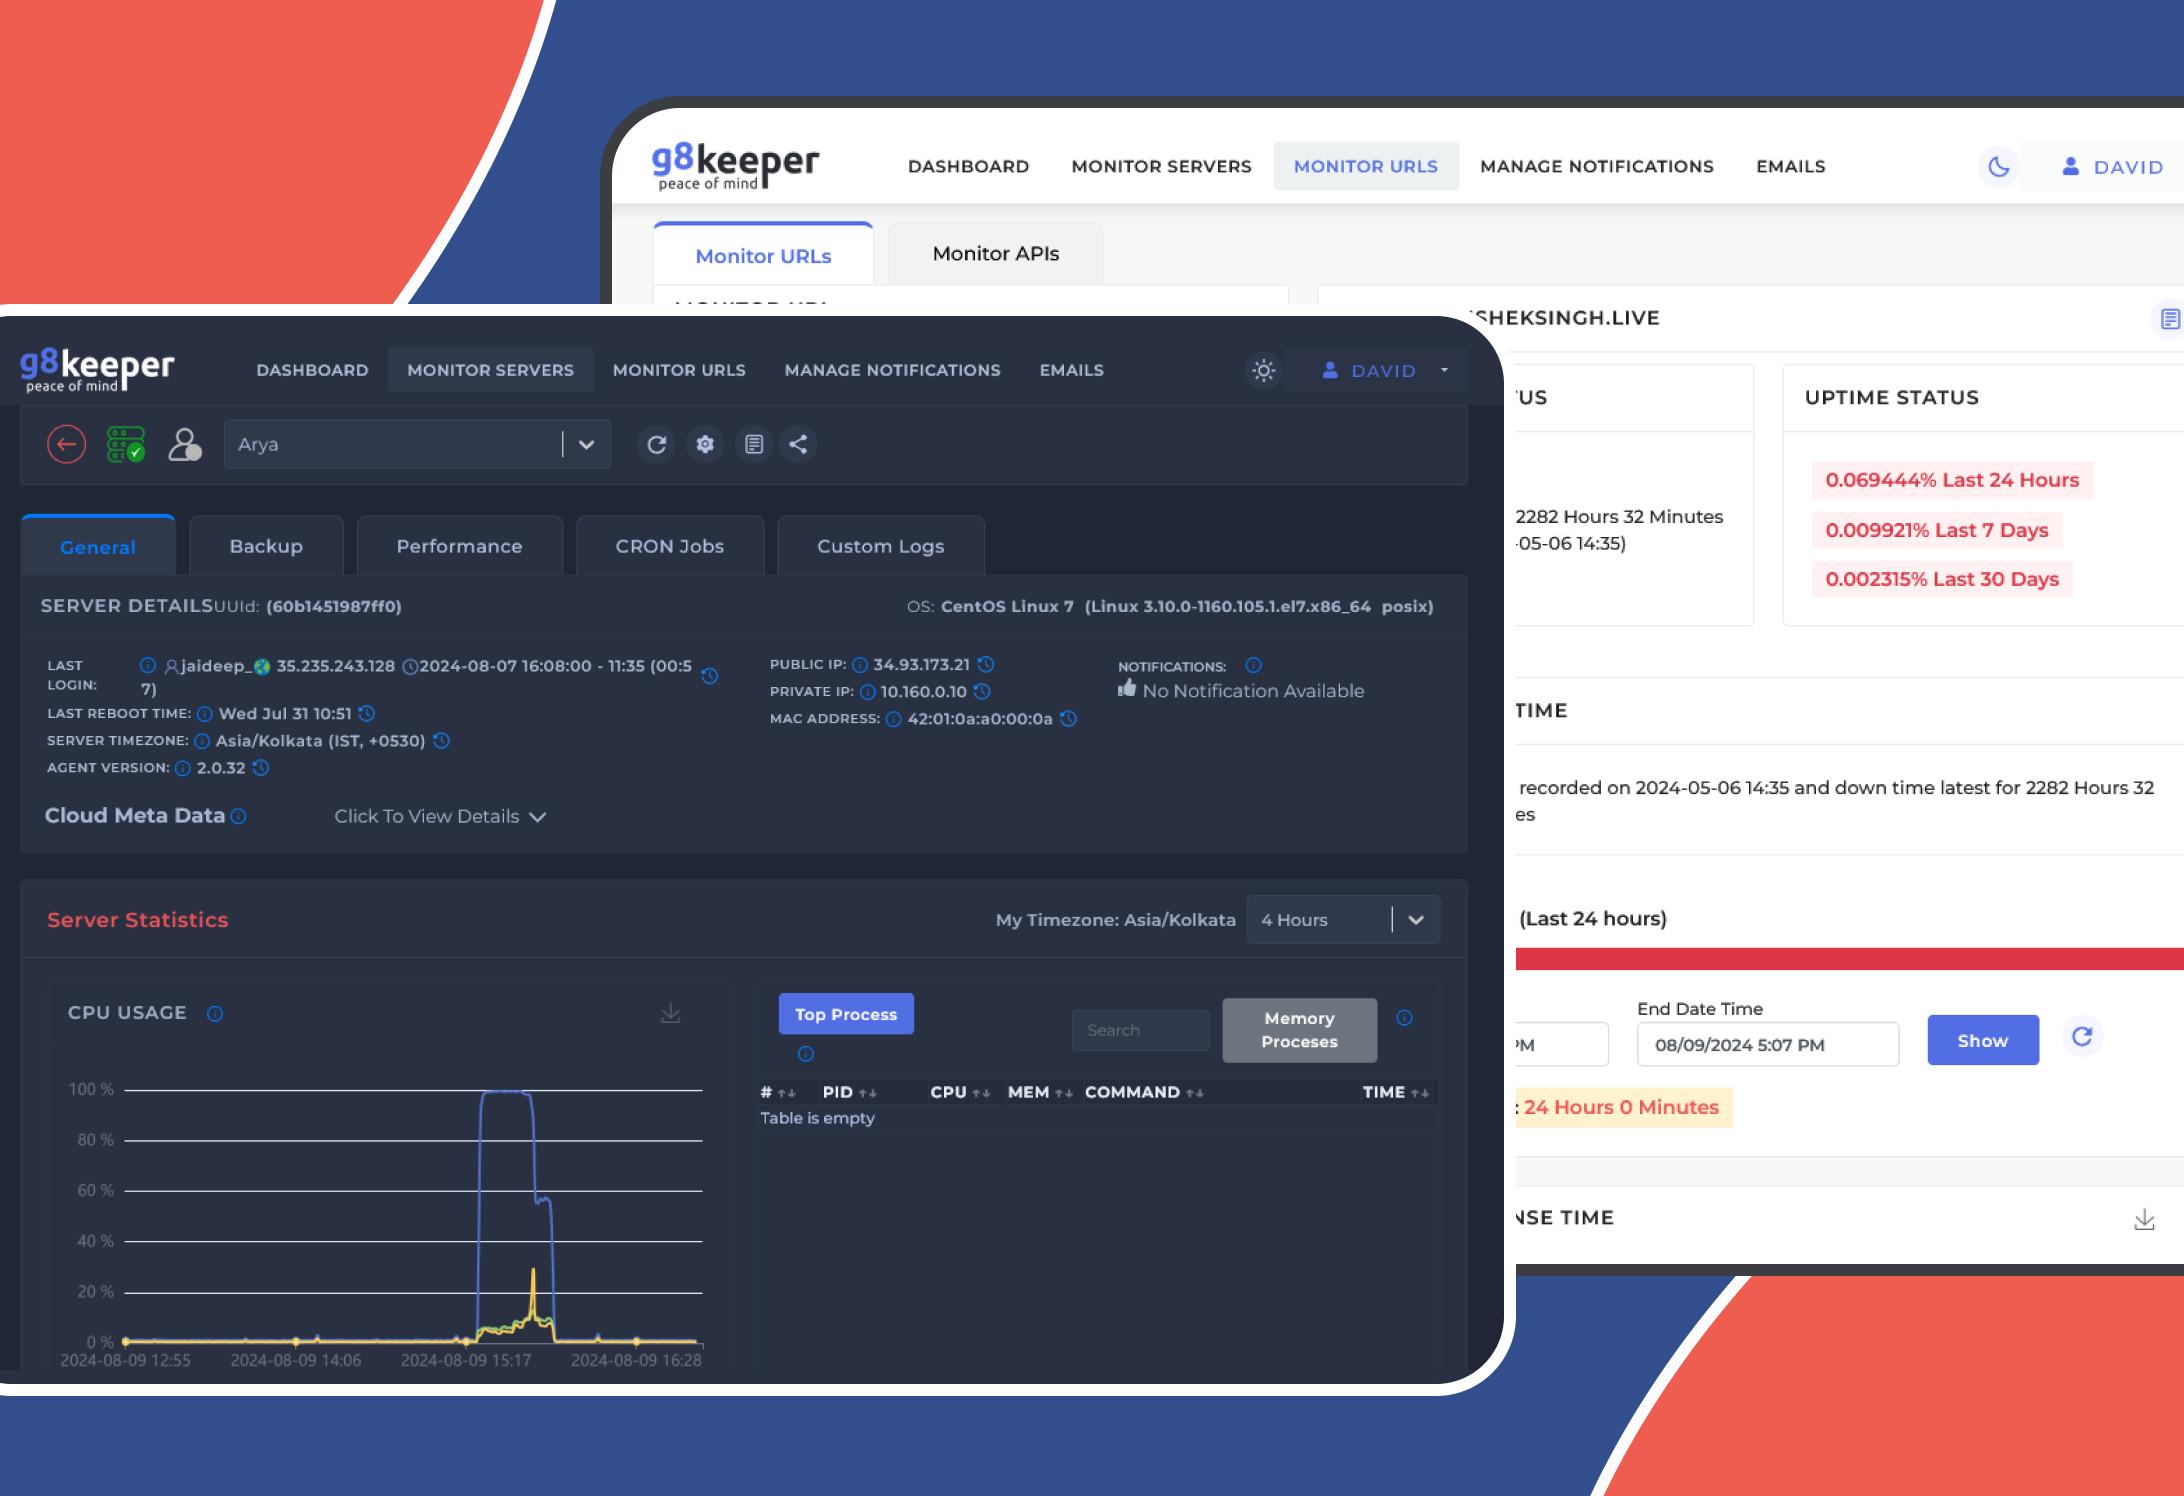Open MONITOR URLS in dark window navigation
2184x1496 pixels.
tap(679, 370)
